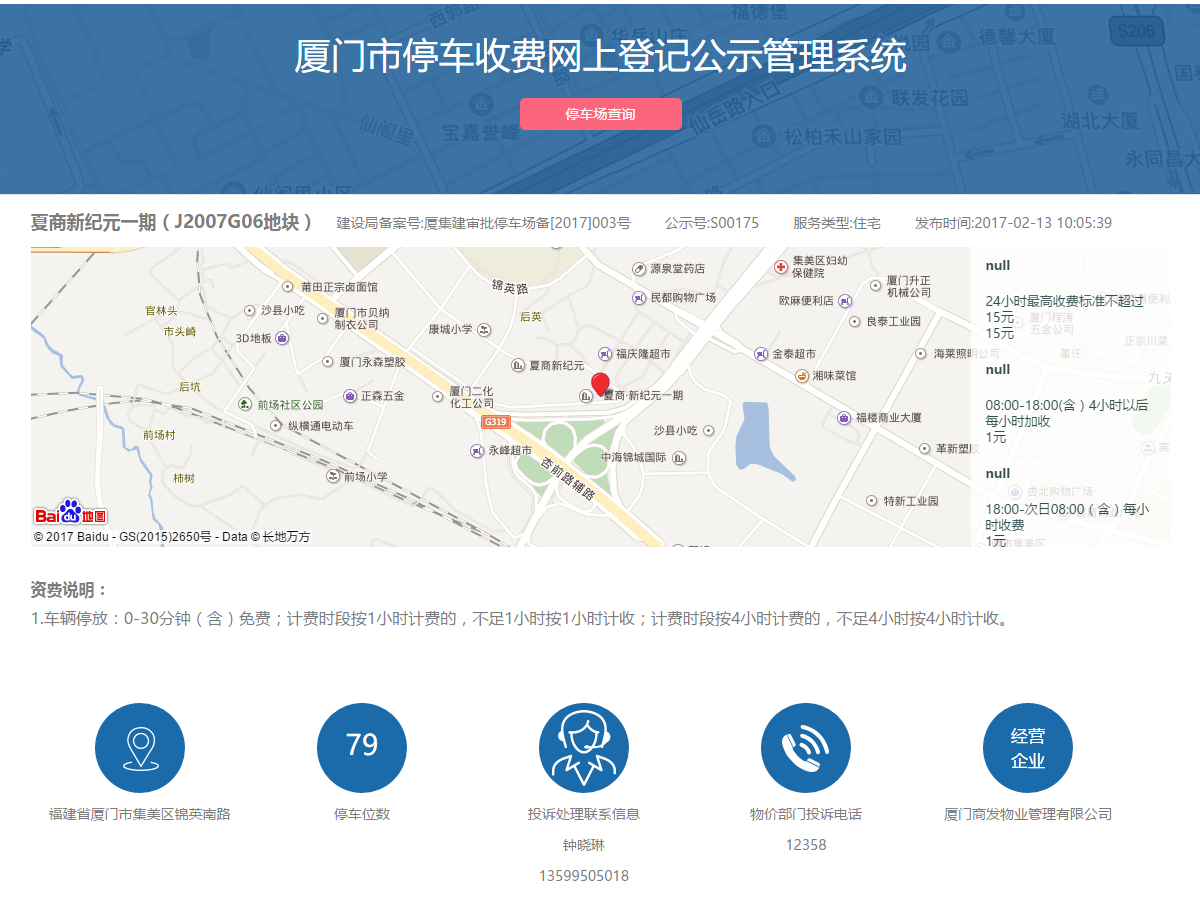
Task: Click the 前场小学 school icon
Action: tap(332, 477)
